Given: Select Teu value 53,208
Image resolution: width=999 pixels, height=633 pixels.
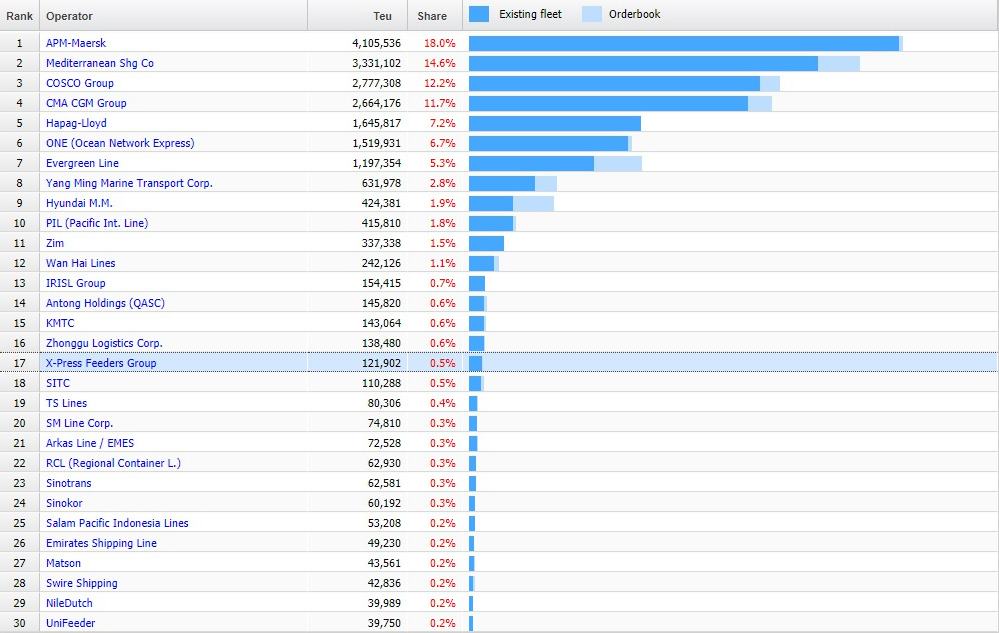Looking at the screenshot, I should pyautogui.click(x=384, y=523).
